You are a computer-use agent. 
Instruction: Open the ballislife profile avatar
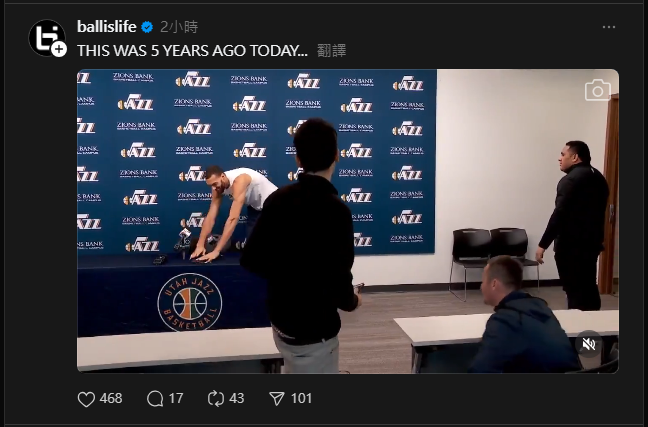(x=46, y=37)
